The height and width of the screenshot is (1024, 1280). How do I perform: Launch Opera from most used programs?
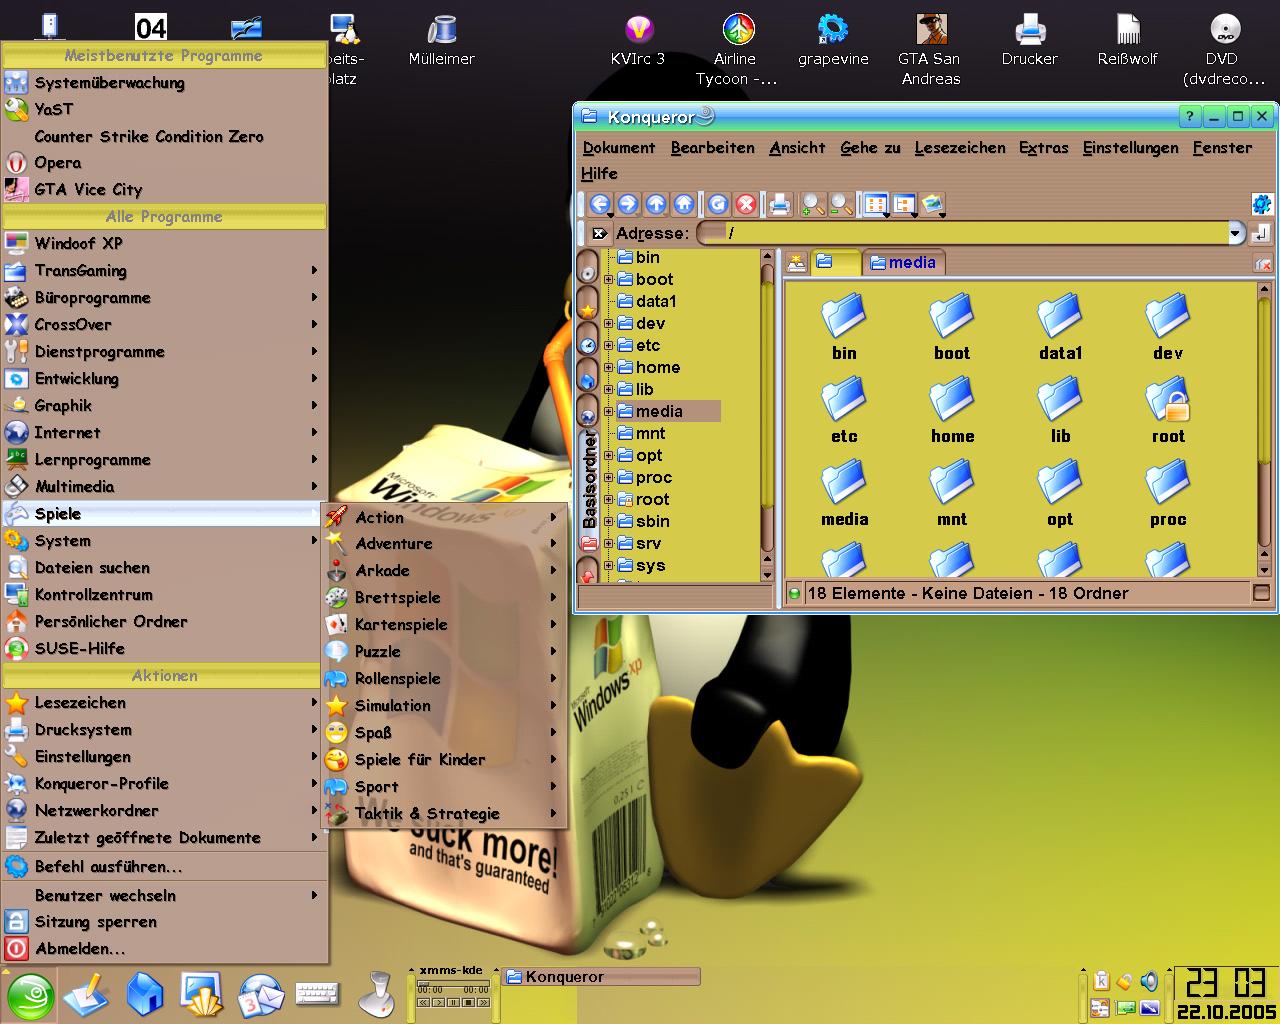(164, 163)
